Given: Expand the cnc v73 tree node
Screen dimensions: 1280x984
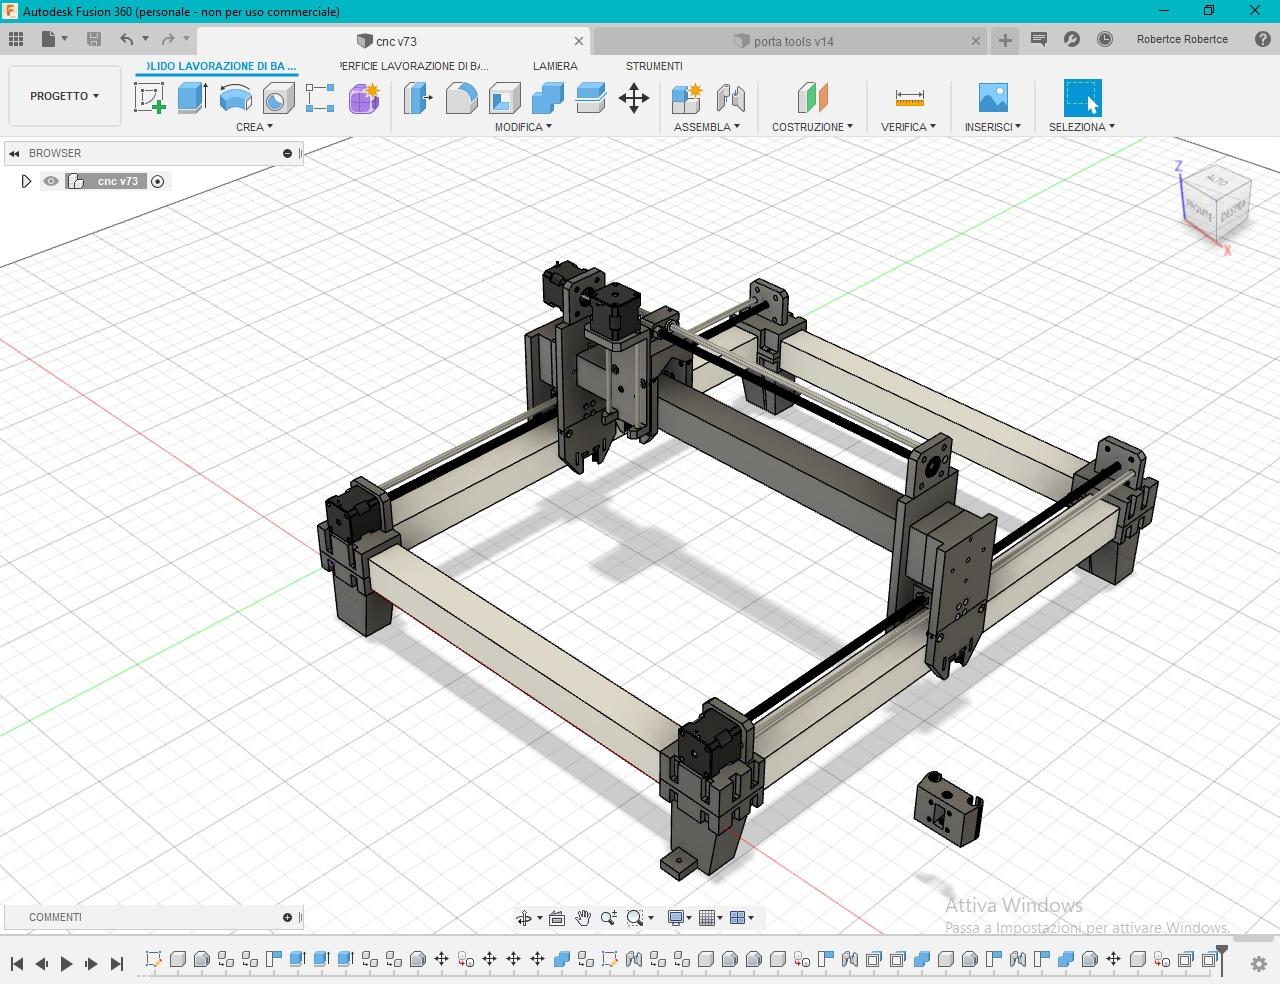Looking at the screenshot, I should [26, 181].
